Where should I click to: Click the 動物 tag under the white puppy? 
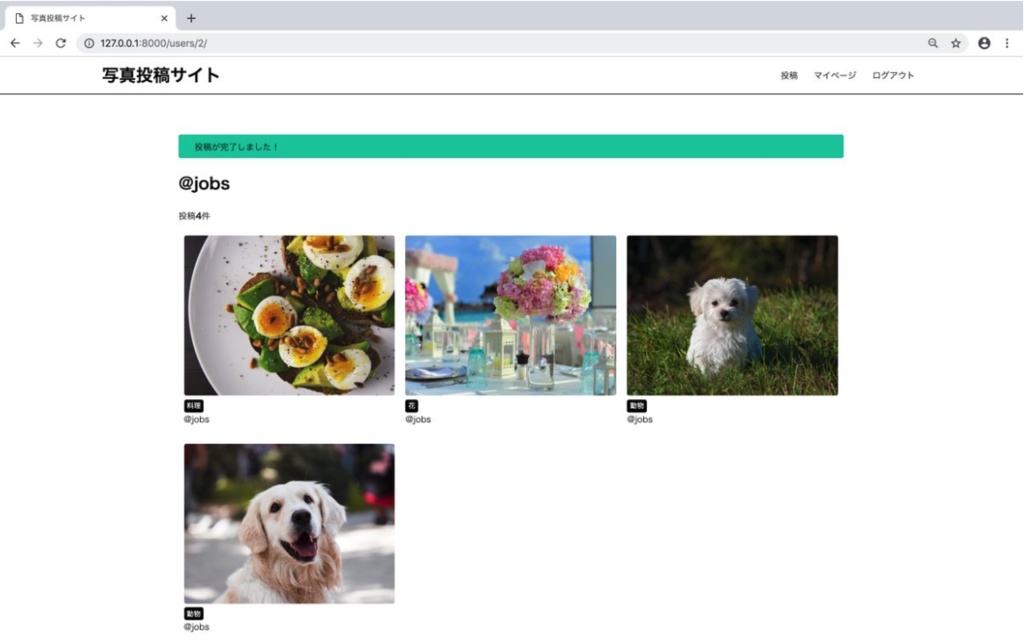(x=637, y=406)
